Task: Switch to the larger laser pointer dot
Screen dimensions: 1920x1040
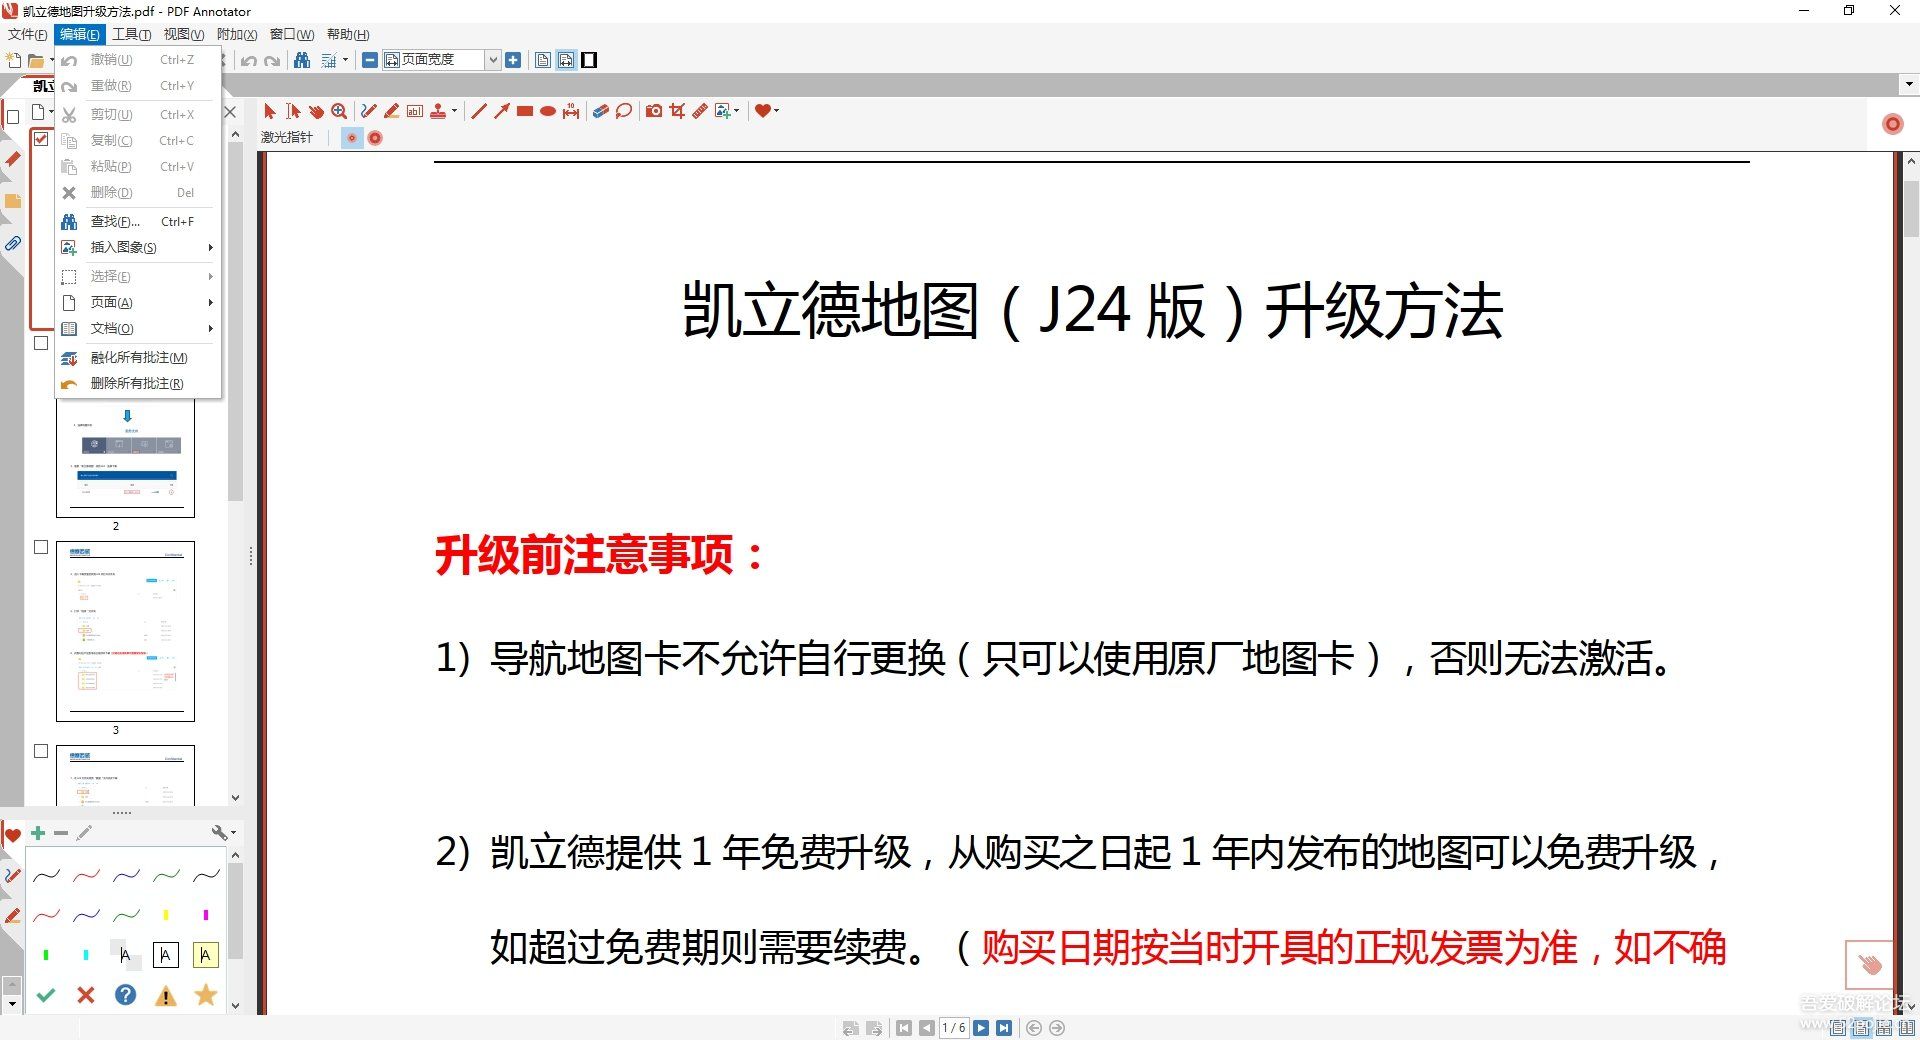Action: 375,138
